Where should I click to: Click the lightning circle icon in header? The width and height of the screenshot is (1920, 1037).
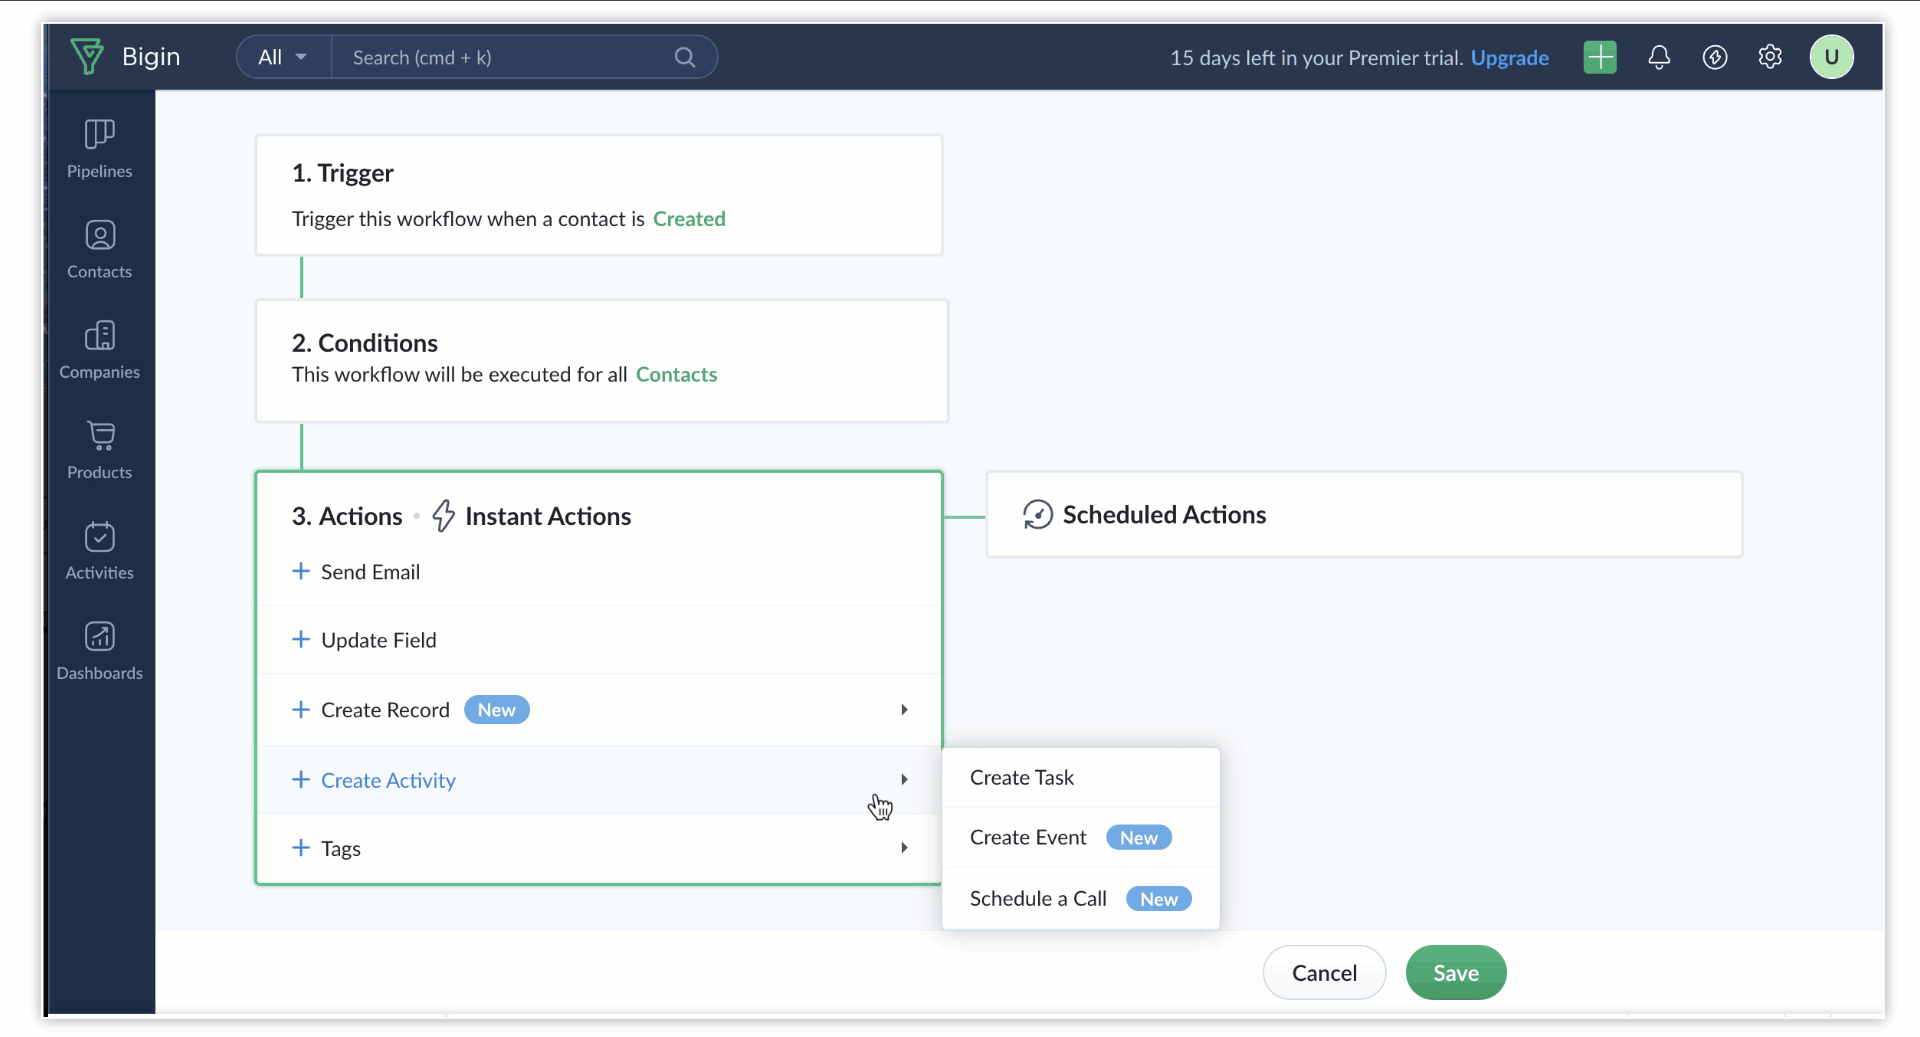[x=1715, y=57]
